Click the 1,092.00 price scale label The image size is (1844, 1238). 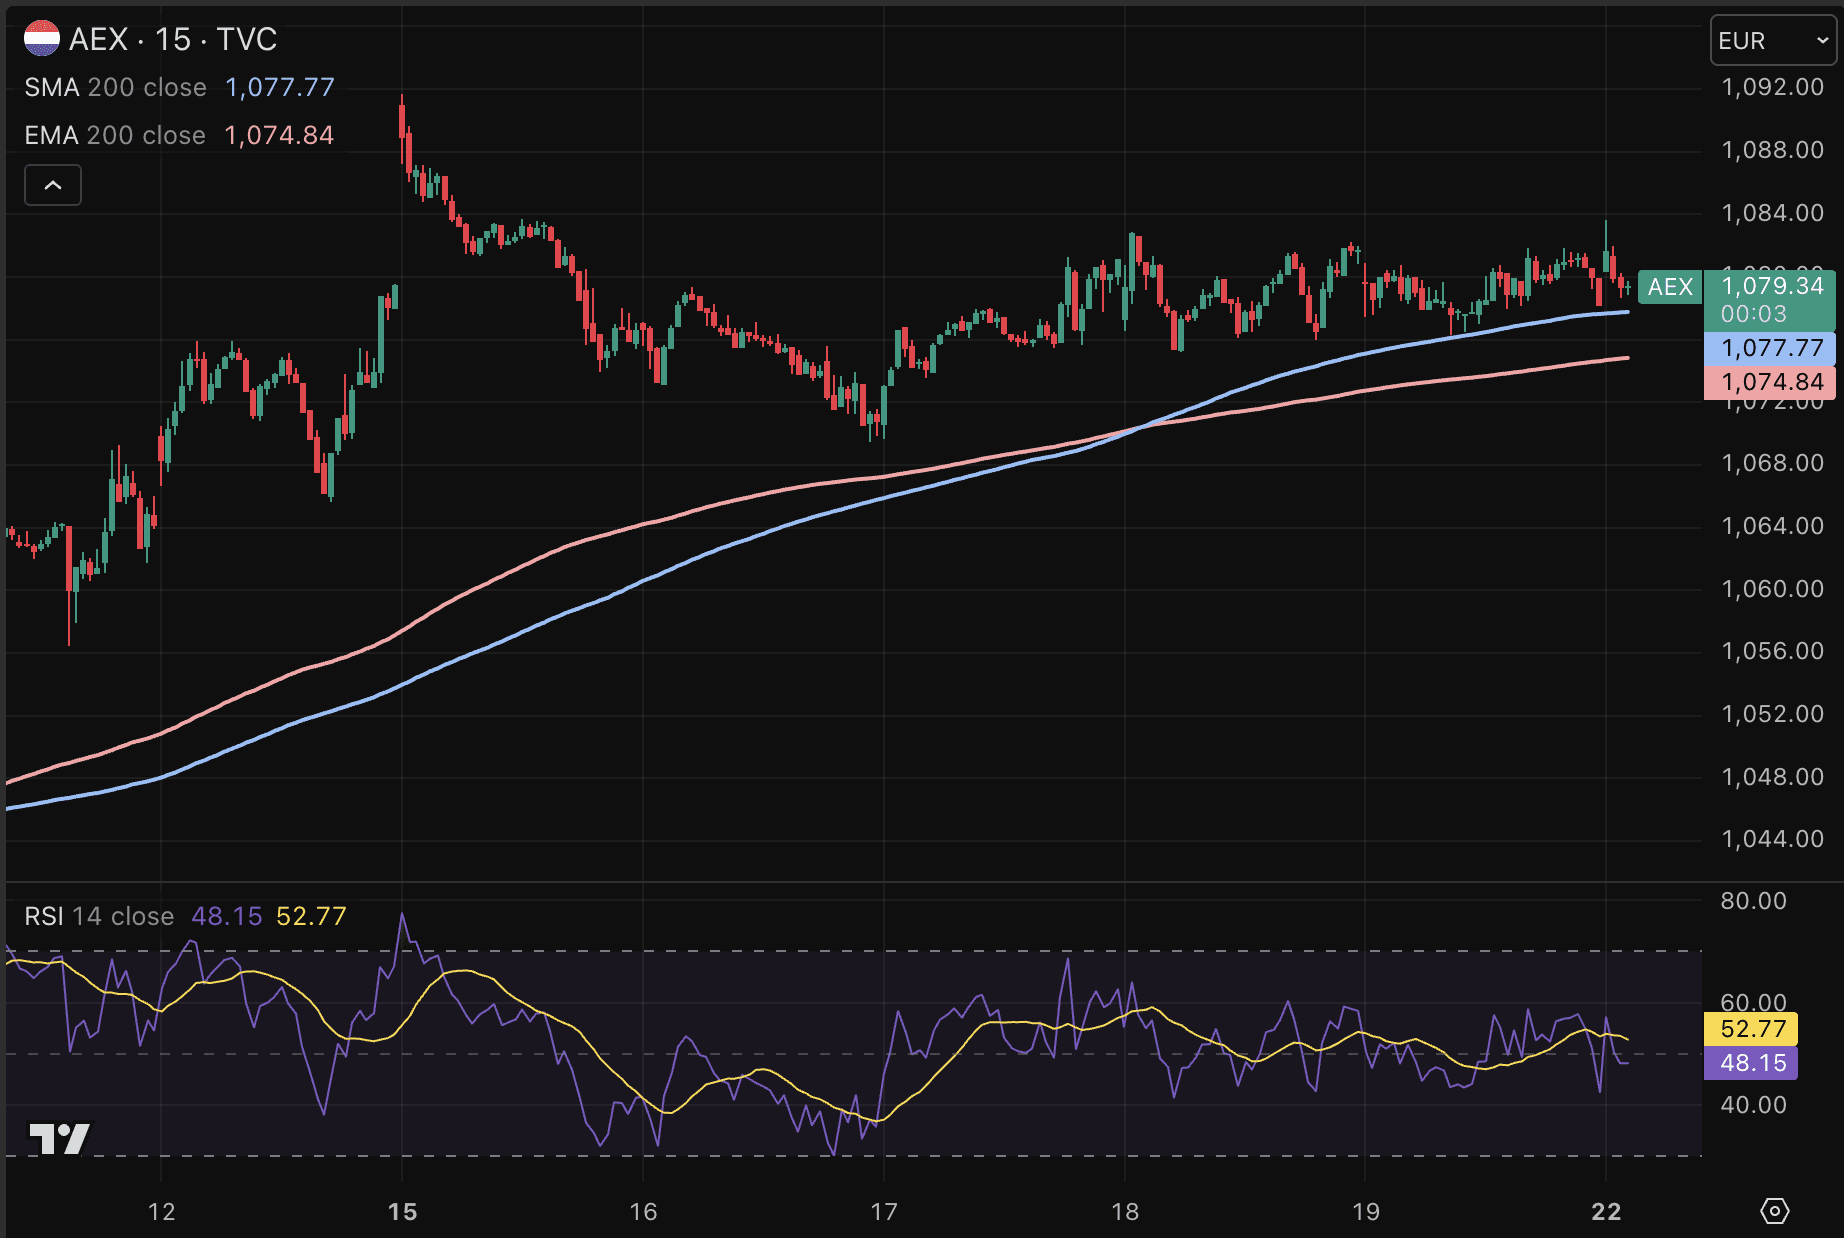[1772, 88]
